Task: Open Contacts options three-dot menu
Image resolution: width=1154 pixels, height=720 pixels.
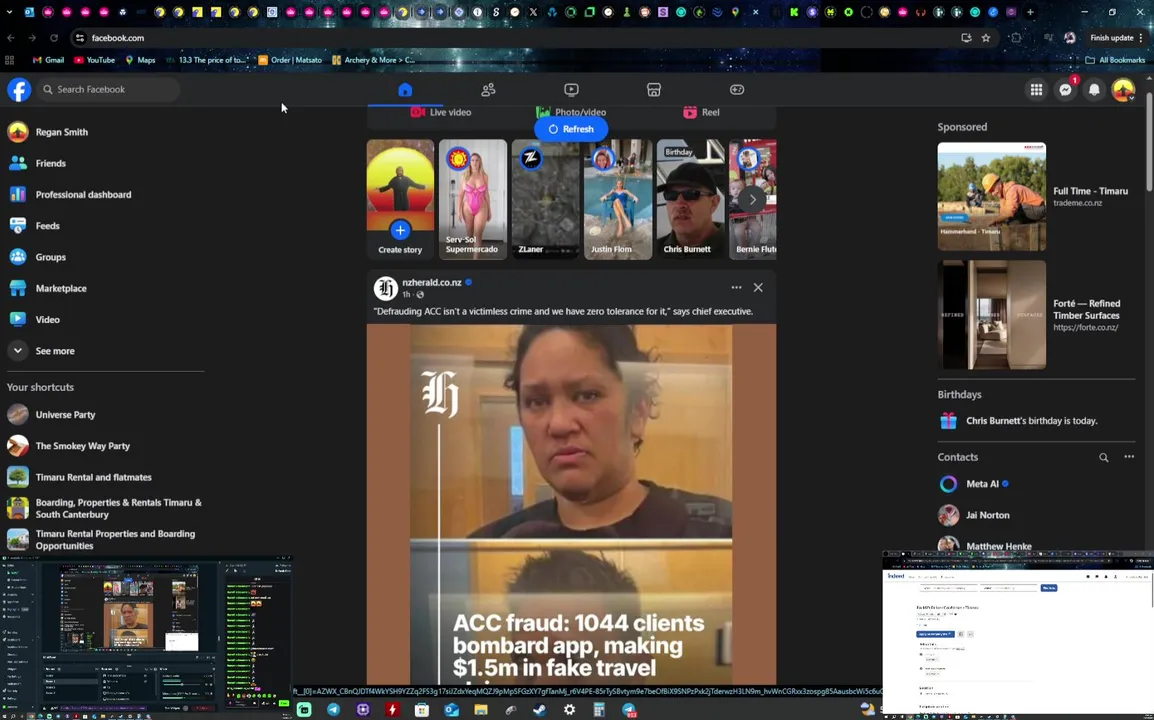Action: (1129, 457)
